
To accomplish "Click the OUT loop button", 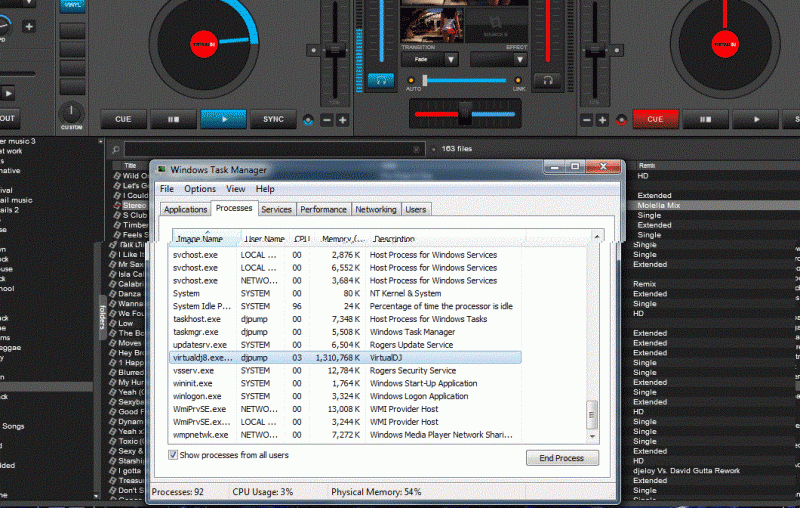I will click(x=9, y=118).
